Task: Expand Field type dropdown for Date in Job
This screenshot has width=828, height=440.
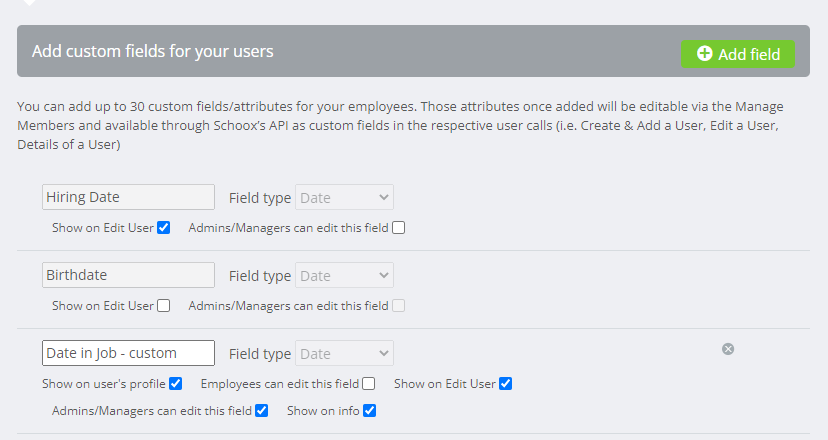Action: (x=344, y=353)
